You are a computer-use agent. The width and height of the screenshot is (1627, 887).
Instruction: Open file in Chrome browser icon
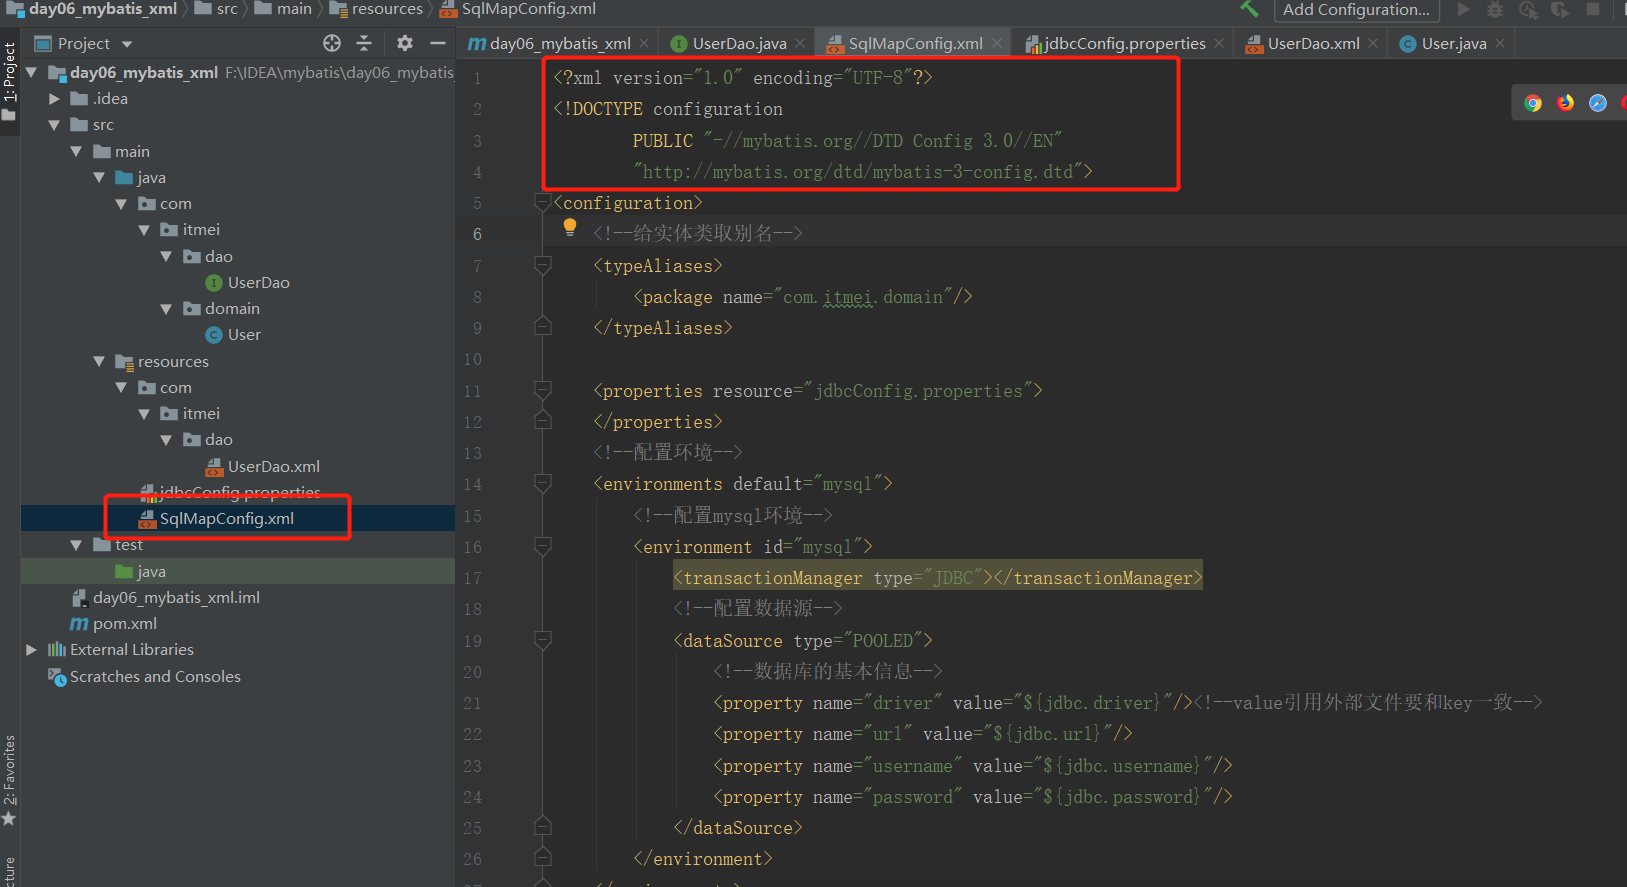(x=1533, y=103)
